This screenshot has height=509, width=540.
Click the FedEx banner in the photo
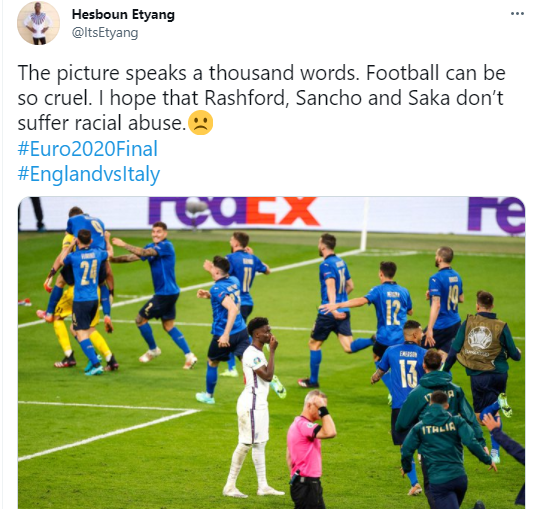(234, 212)
